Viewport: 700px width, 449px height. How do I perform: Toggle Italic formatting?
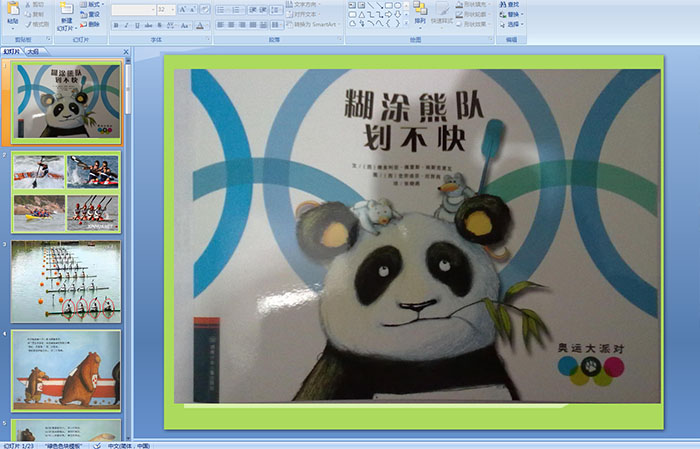tap(126, 25)
